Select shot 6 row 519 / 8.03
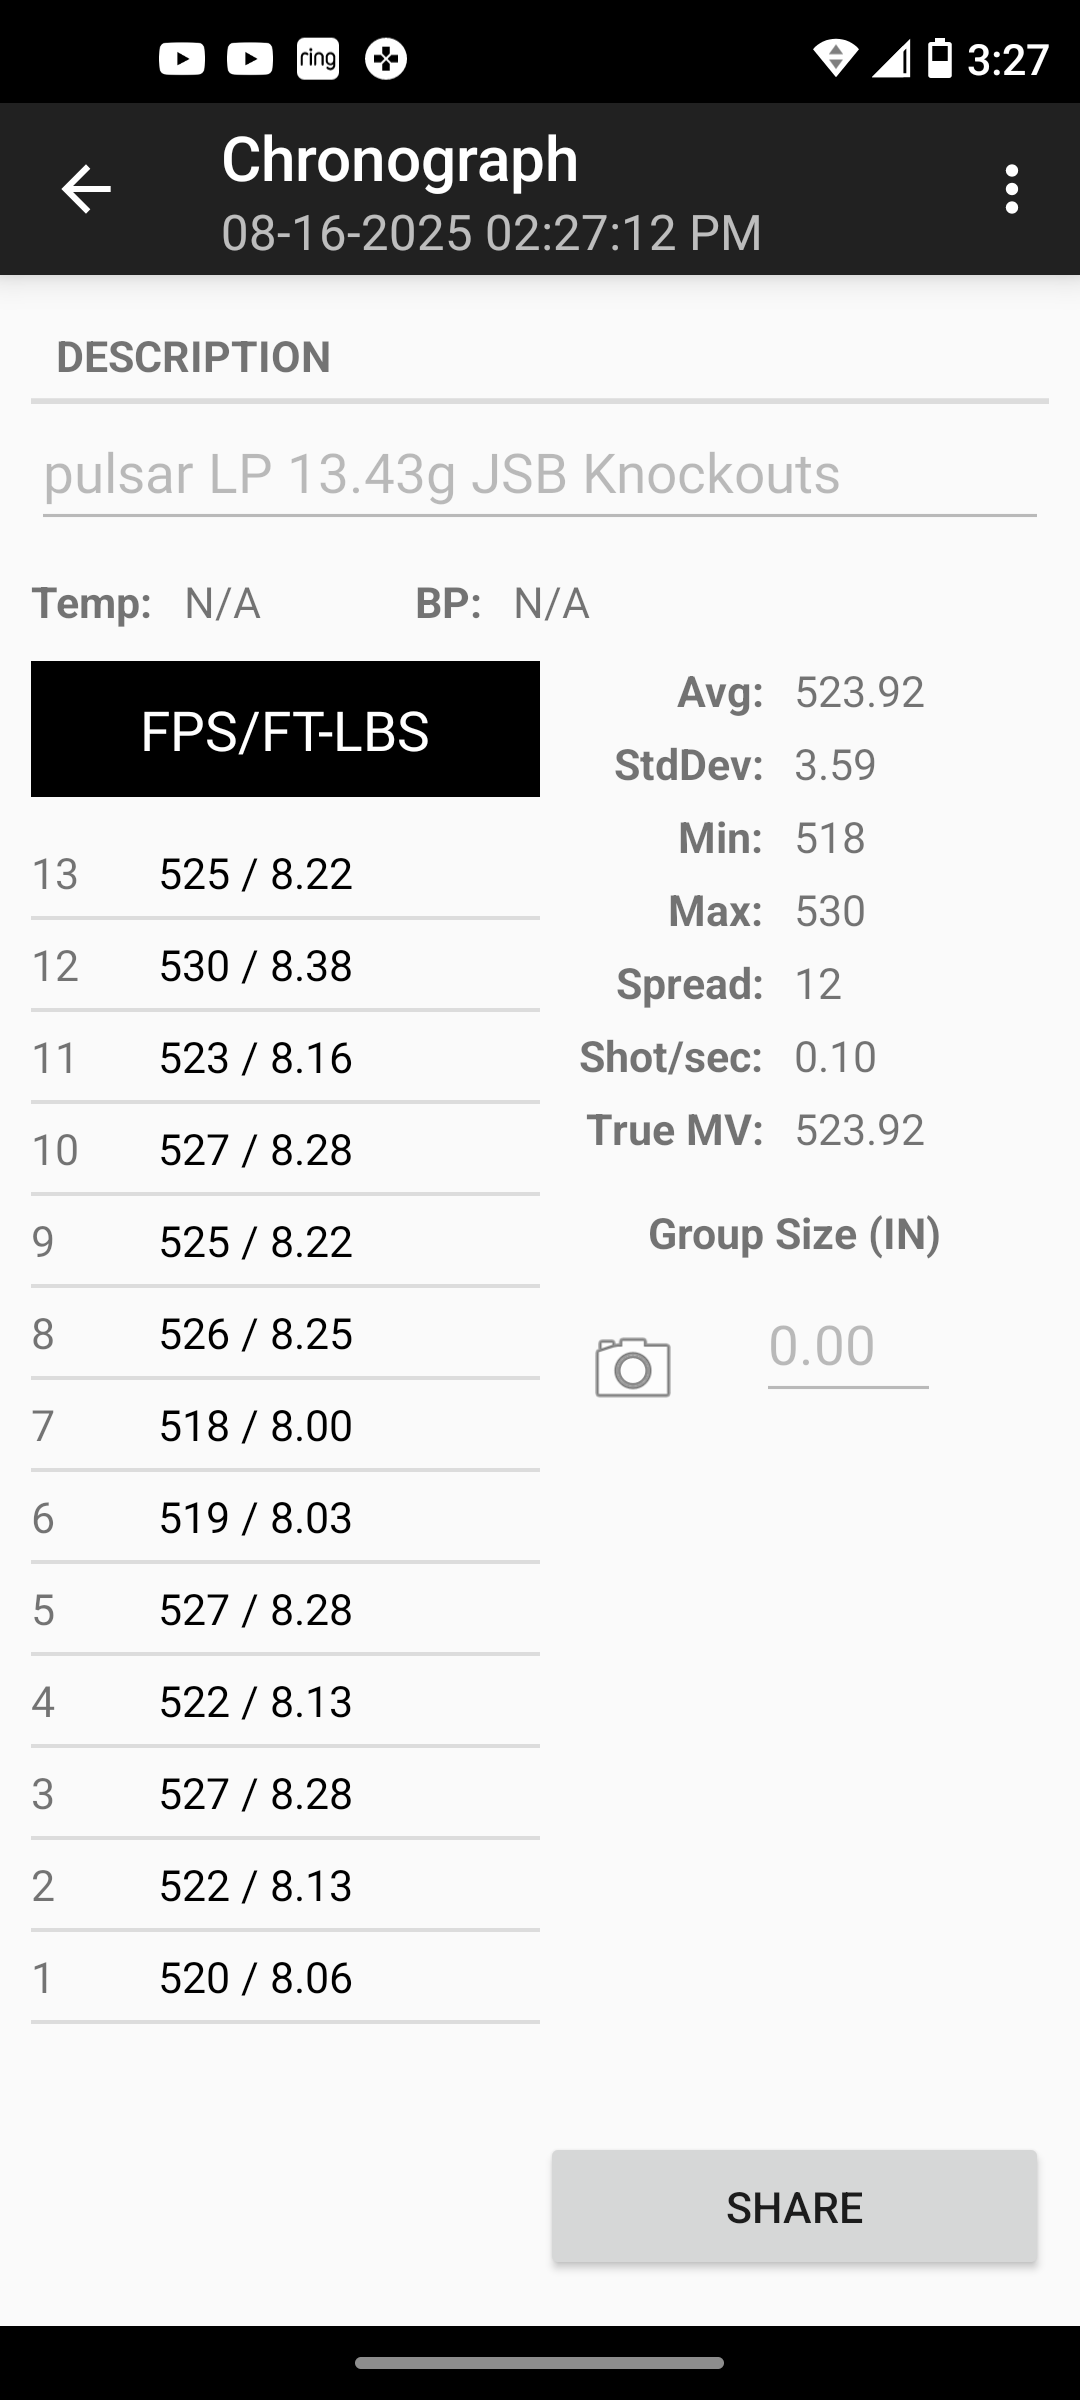The width and height of the screenshot is (1080, 2400). 285,1517
